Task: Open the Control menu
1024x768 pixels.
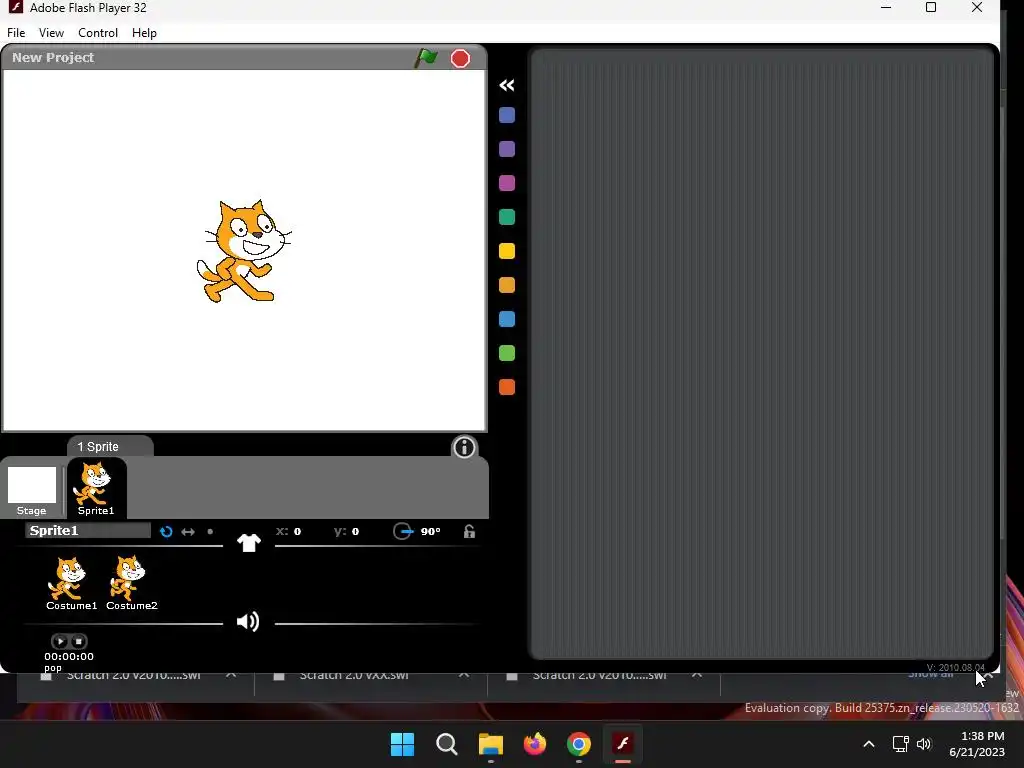Action: (x=98, y=33)
